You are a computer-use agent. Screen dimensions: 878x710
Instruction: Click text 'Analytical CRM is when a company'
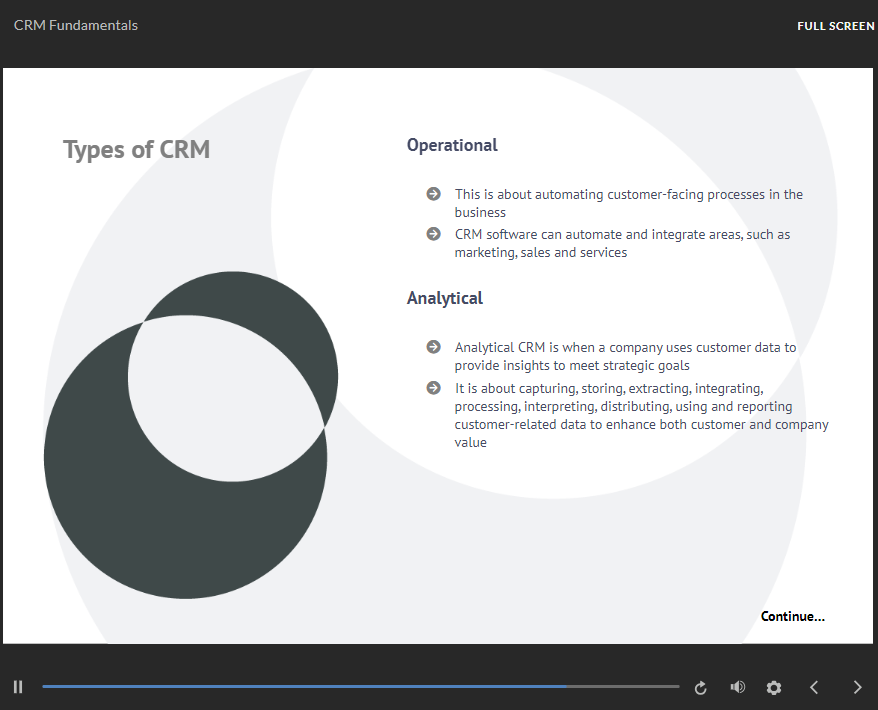625,356
